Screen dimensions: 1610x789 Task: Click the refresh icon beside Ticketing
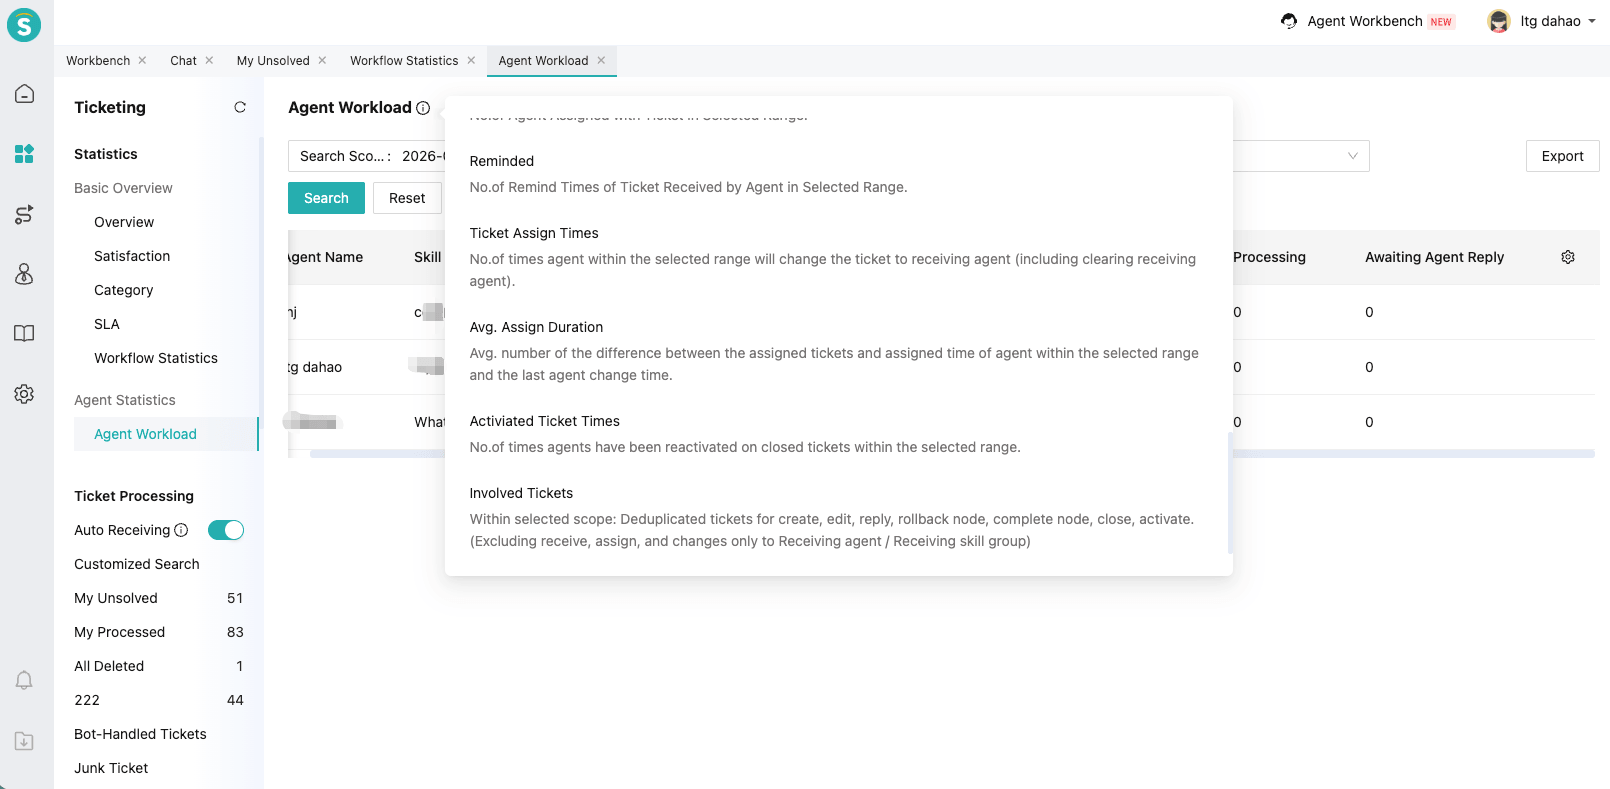point(240,107)
